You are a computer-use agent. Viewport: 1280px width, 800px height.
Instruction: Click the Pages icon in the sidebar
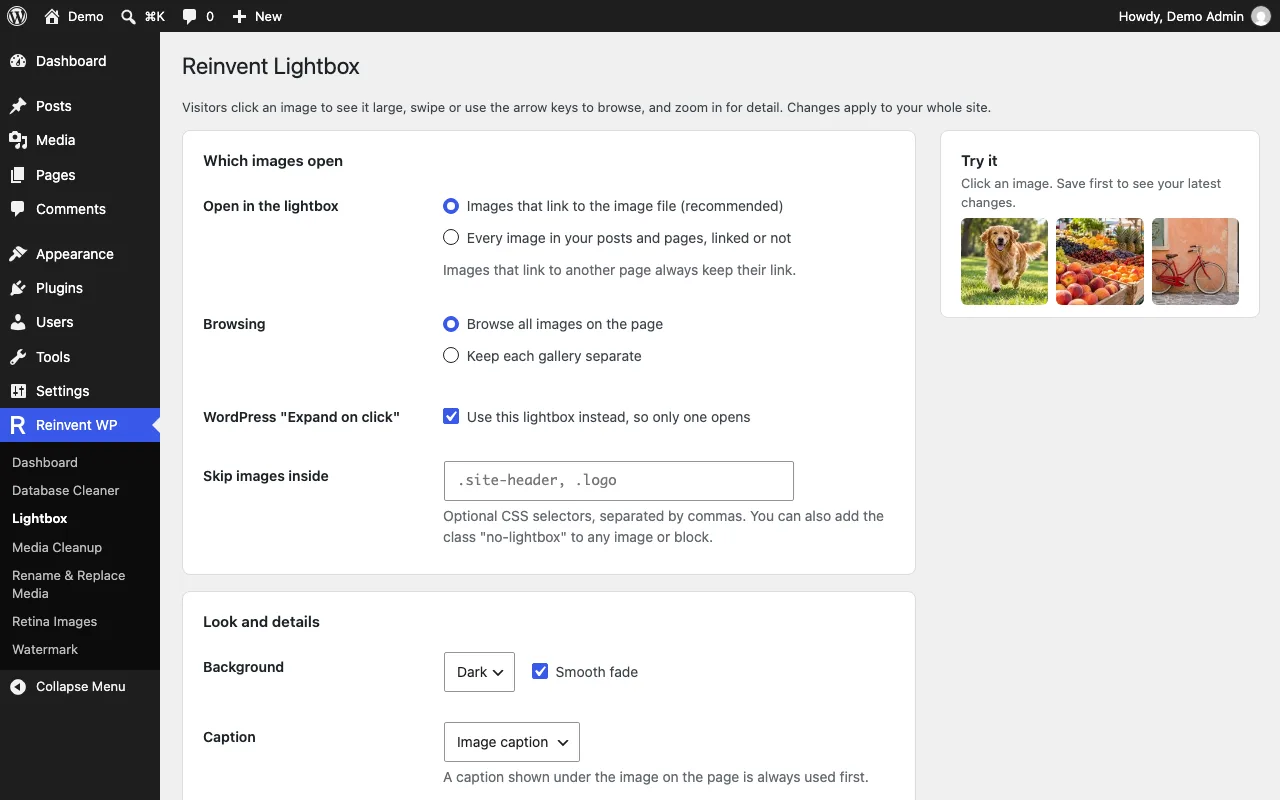pyautogui.click(x=18, y=175)
